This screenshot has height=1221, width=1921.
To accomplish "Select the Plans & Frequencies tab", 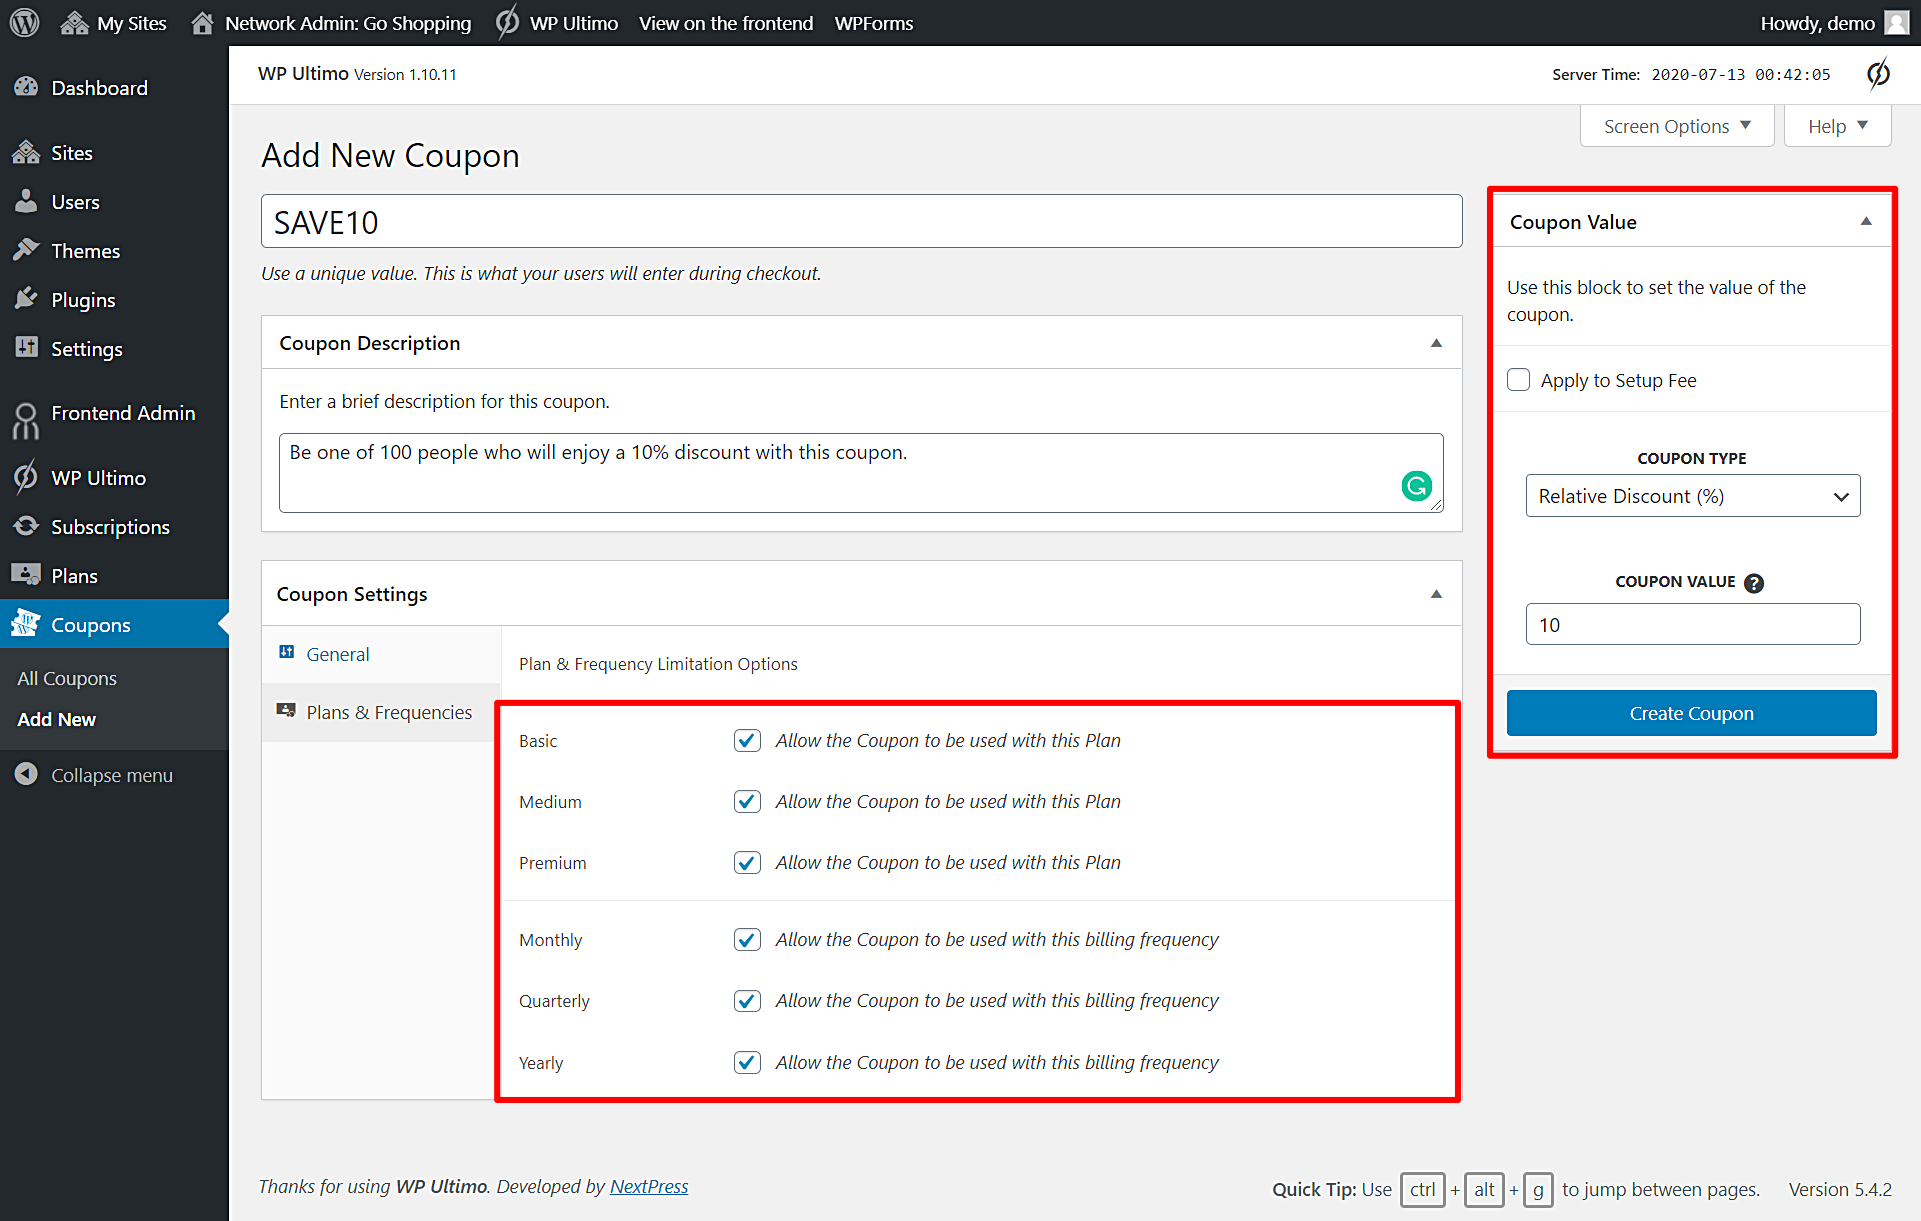I will pyautogui.click(x=381, y=712).
